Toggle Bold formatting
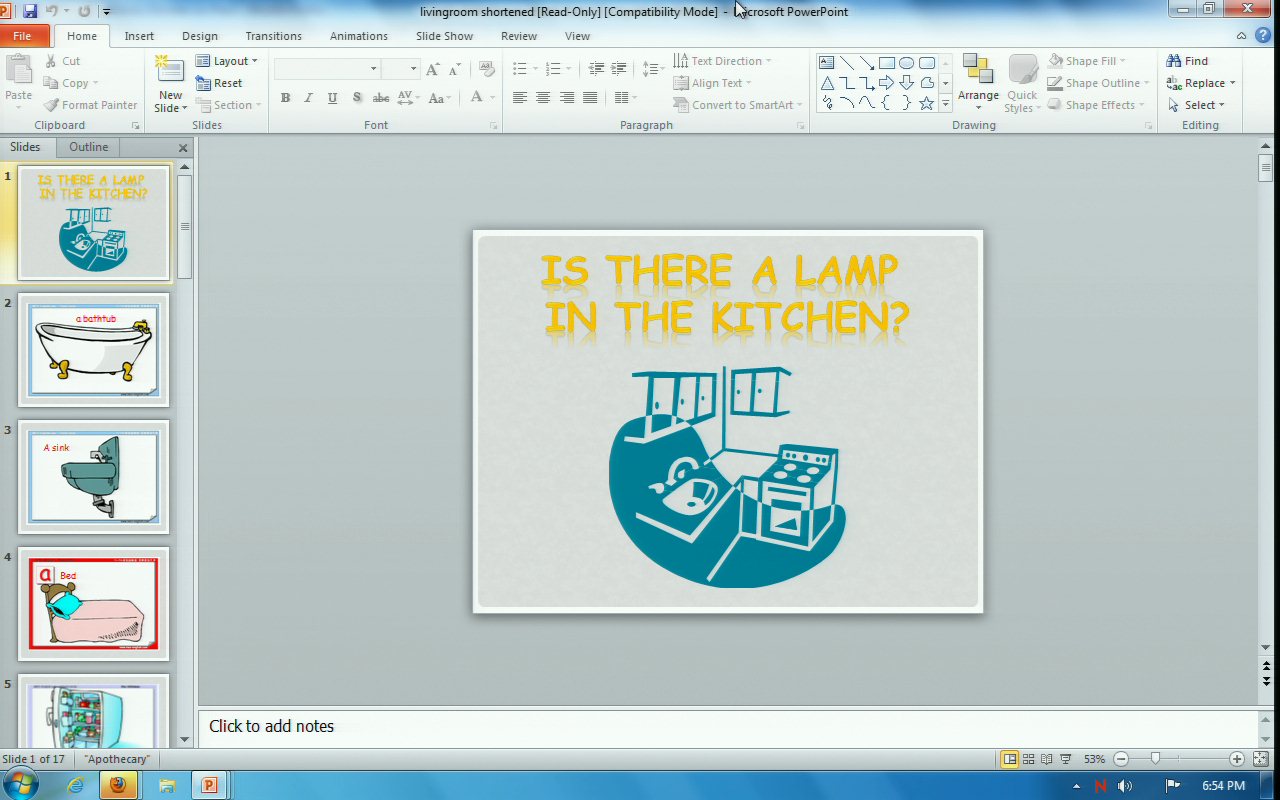 pos(285,98)
